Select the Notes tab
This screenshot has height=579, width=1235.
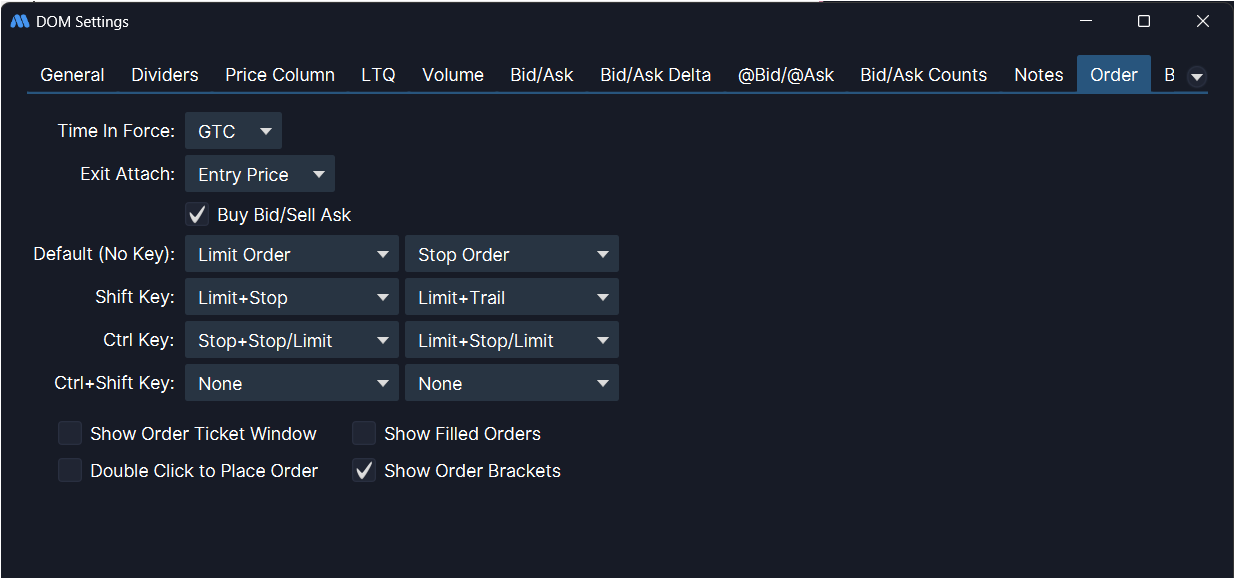[x=1038, y=75]
